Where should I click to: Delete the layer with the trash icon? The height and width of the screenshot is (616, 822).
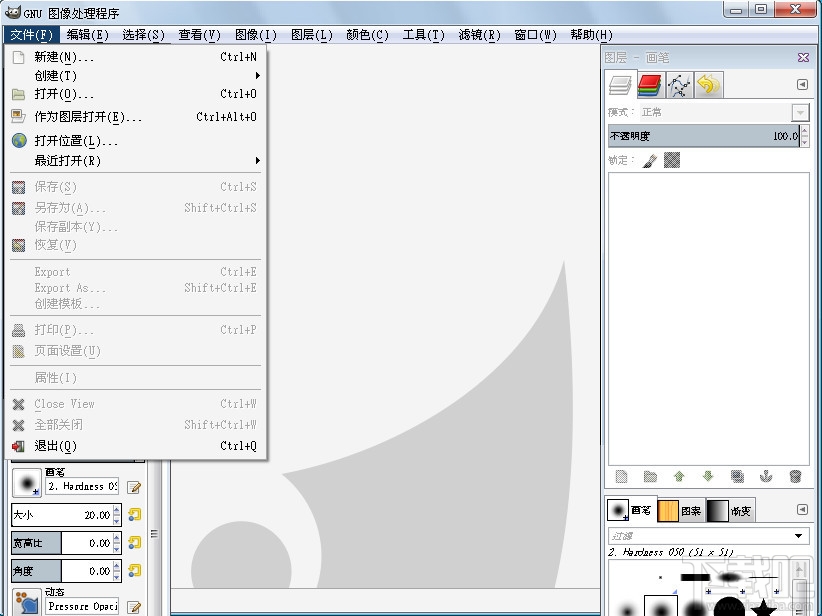[796, 476]
